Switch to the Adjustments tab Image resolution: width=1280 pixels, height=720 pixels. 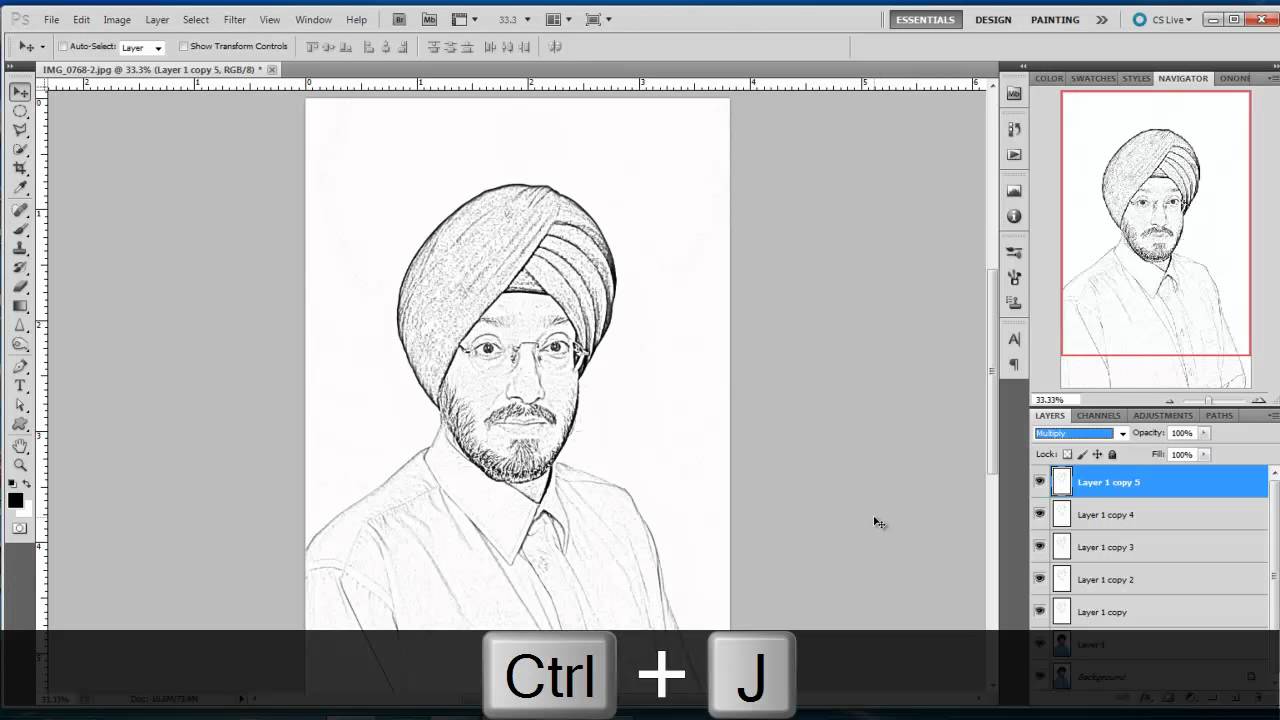1163,415
